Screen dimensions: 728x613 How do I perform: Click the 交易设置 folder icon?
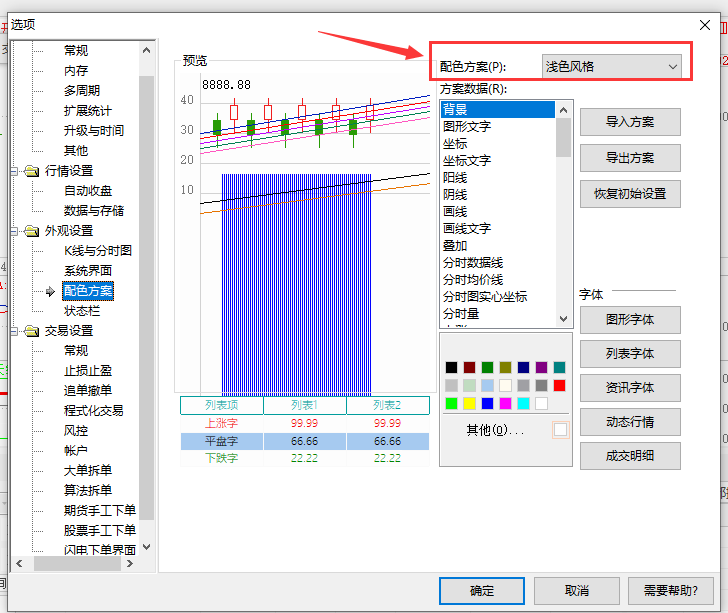[x=32, y=331]
